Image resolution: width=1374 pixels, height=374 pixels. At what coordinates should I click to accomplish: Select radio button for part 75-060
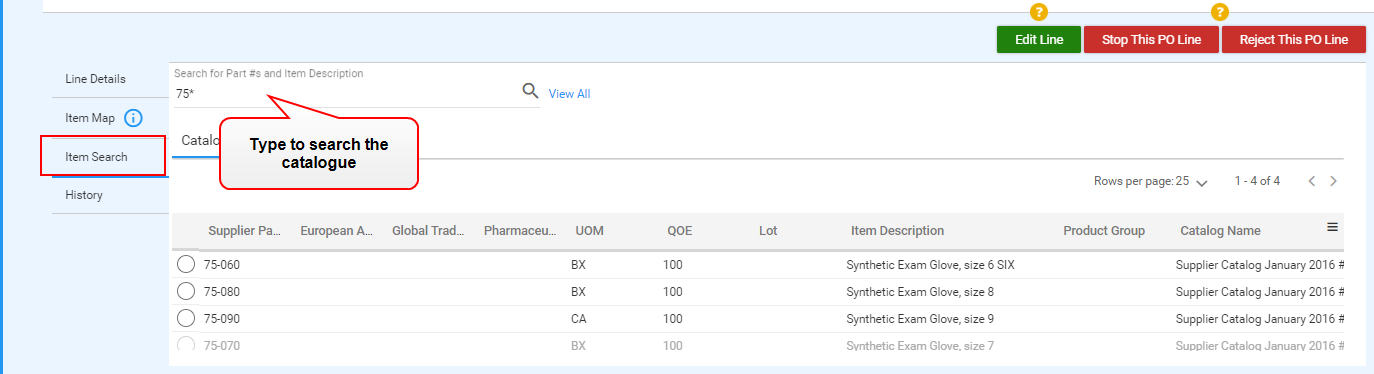(186, 264)
